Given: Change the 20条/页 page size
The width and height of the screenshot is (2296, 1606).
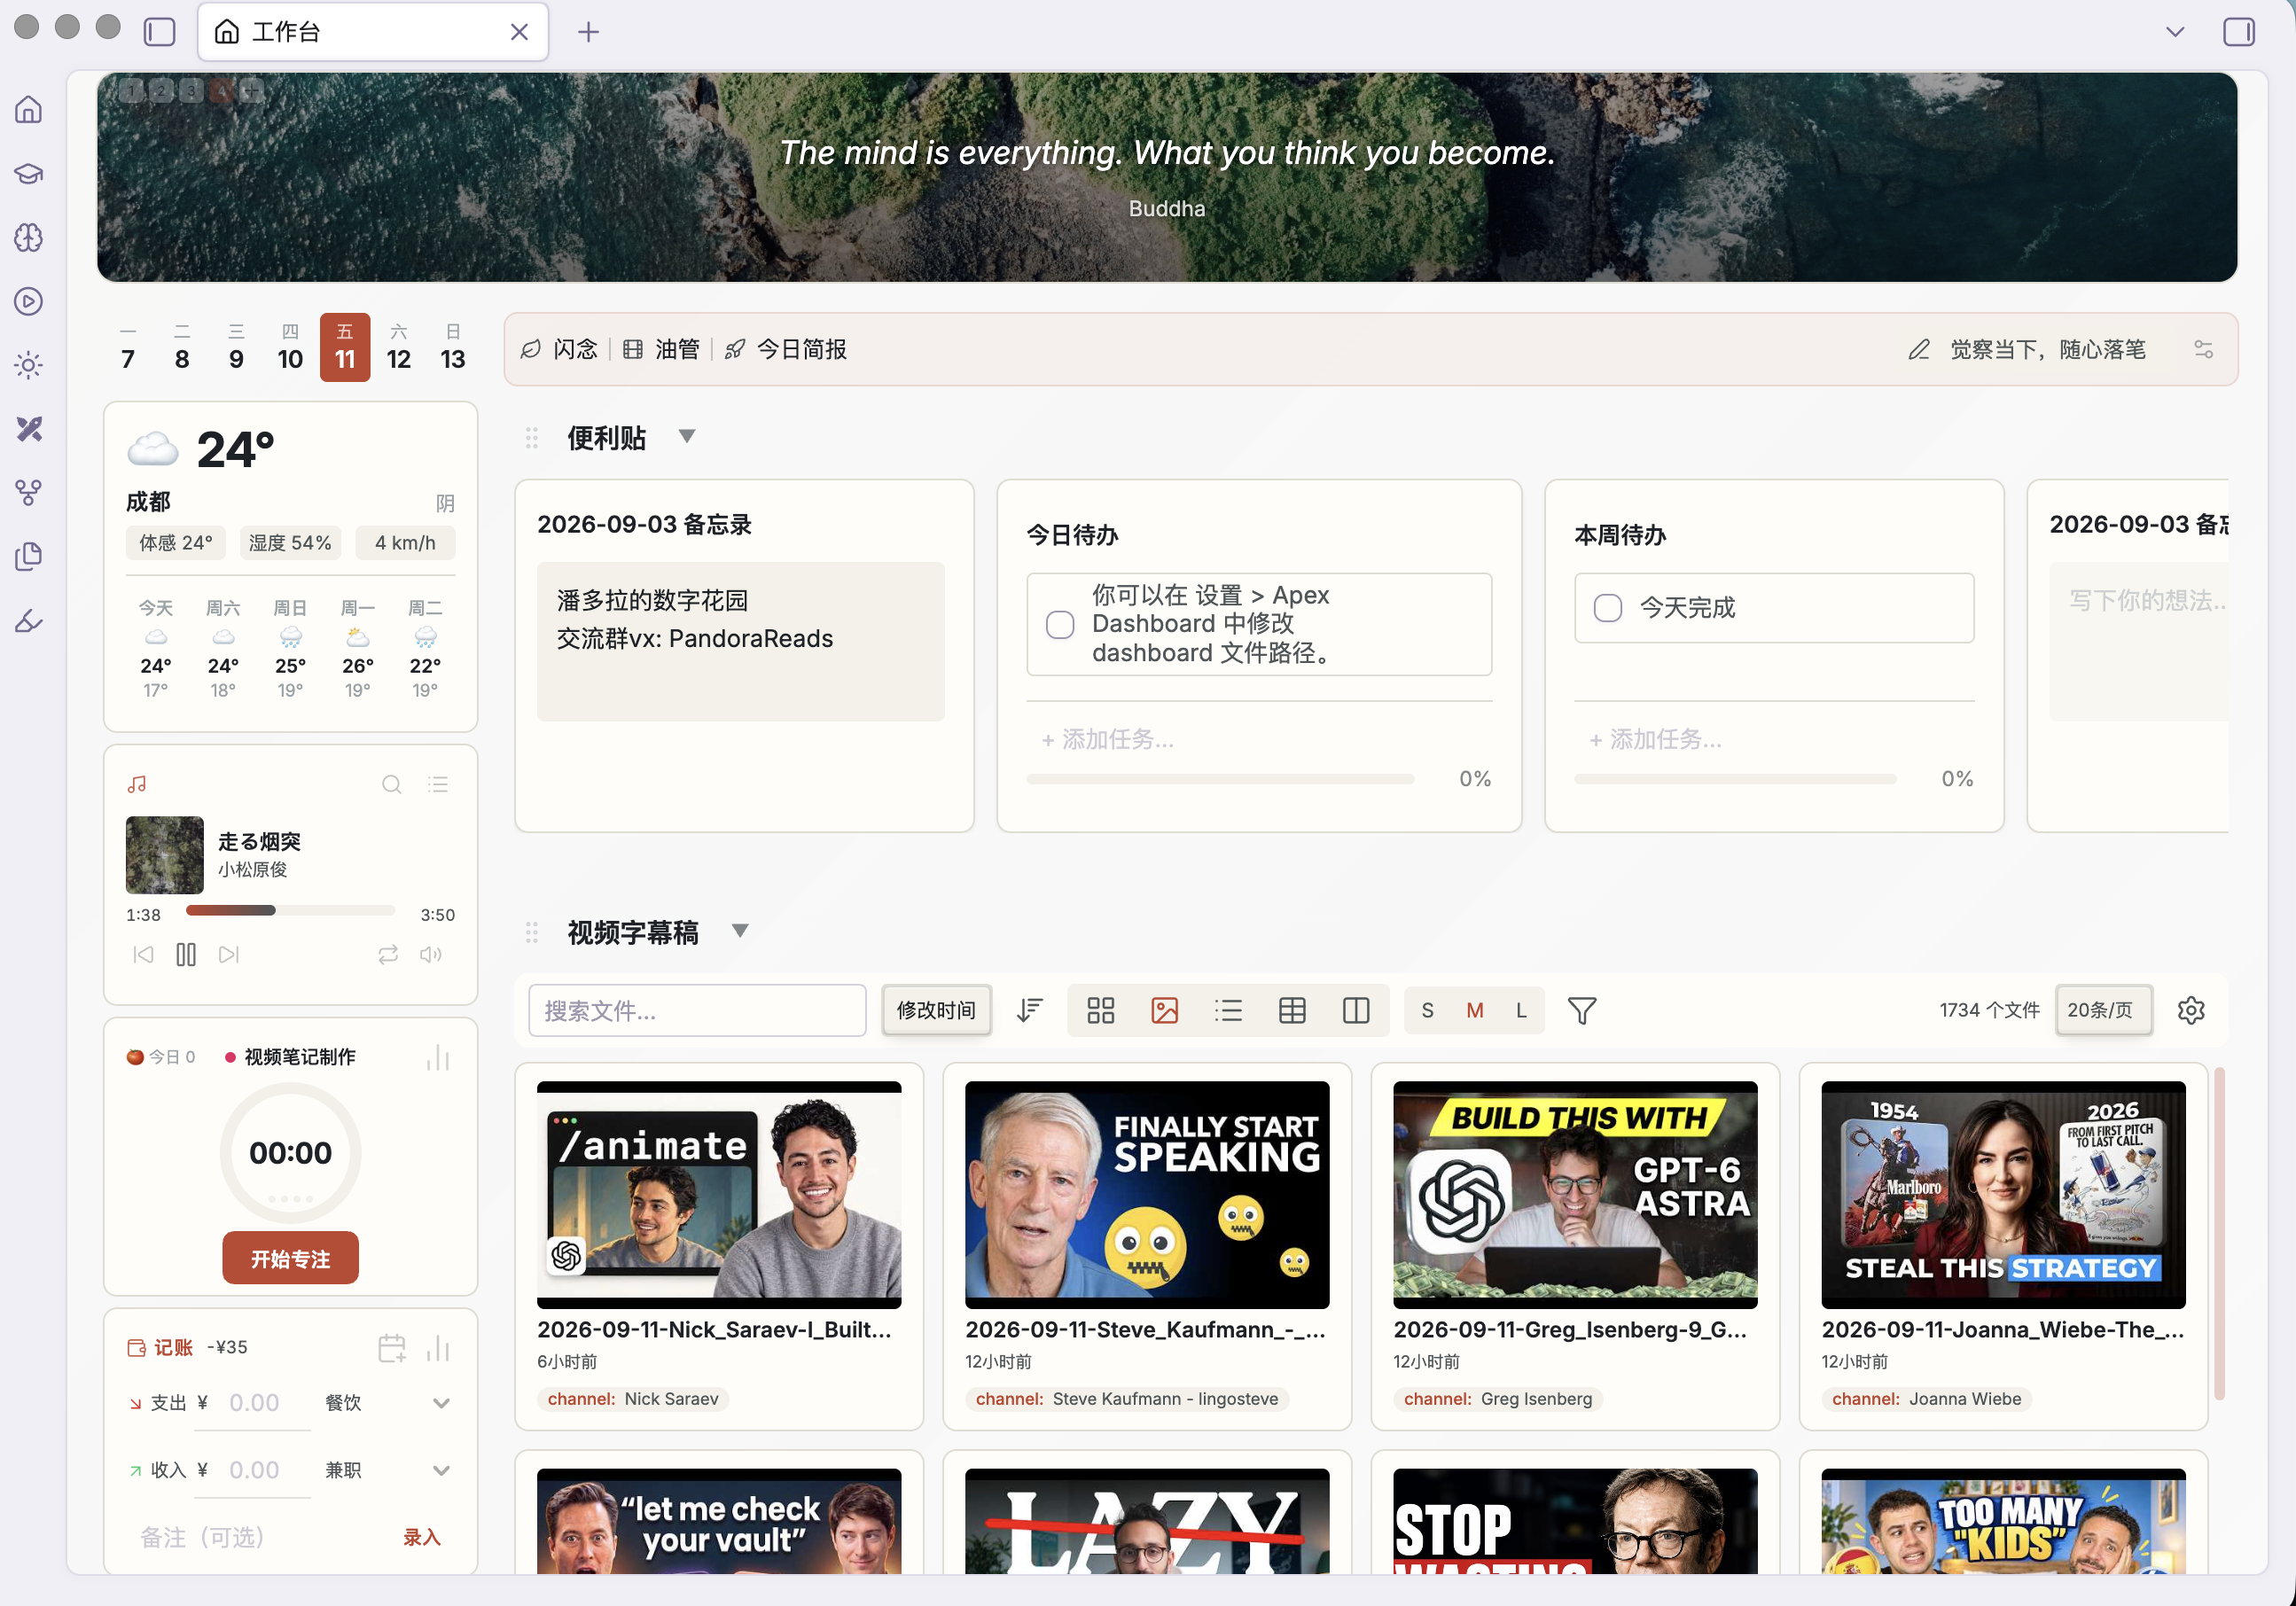Looking at the screenshot, I should (x=2102, y=1010).
